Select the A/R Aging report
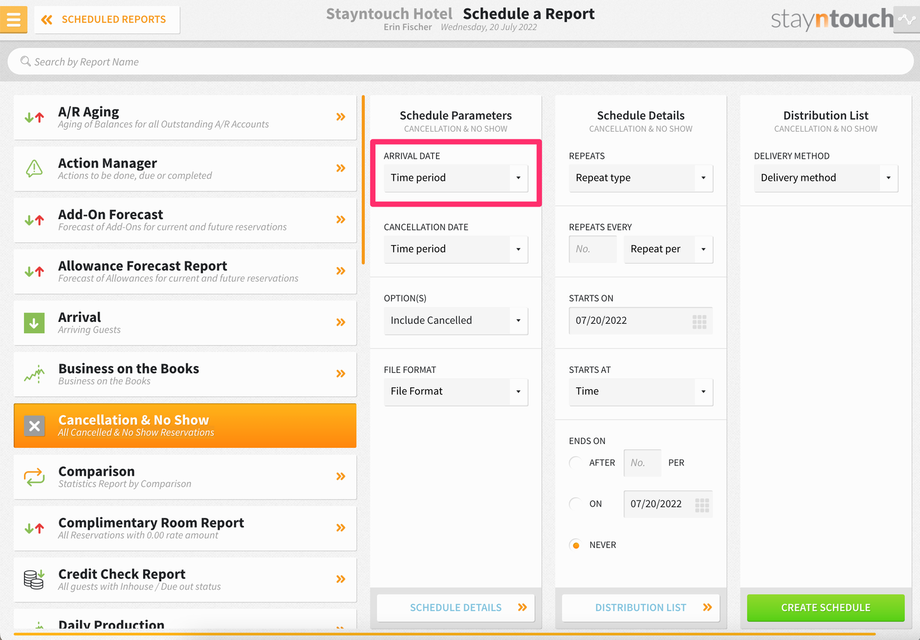This screenshot has height=640, width=920. 185,117
